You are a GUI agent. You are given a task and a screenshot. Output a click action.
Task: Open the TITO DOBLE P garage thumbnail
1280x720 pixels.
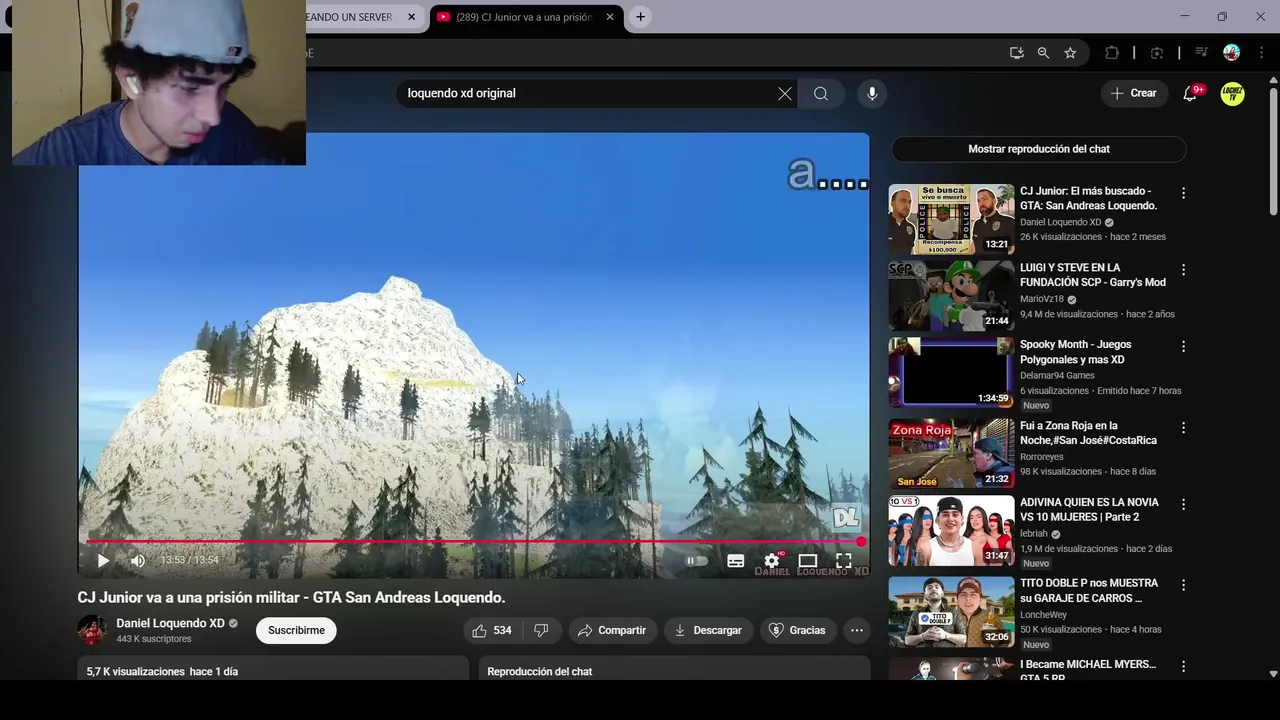point(951,611)
